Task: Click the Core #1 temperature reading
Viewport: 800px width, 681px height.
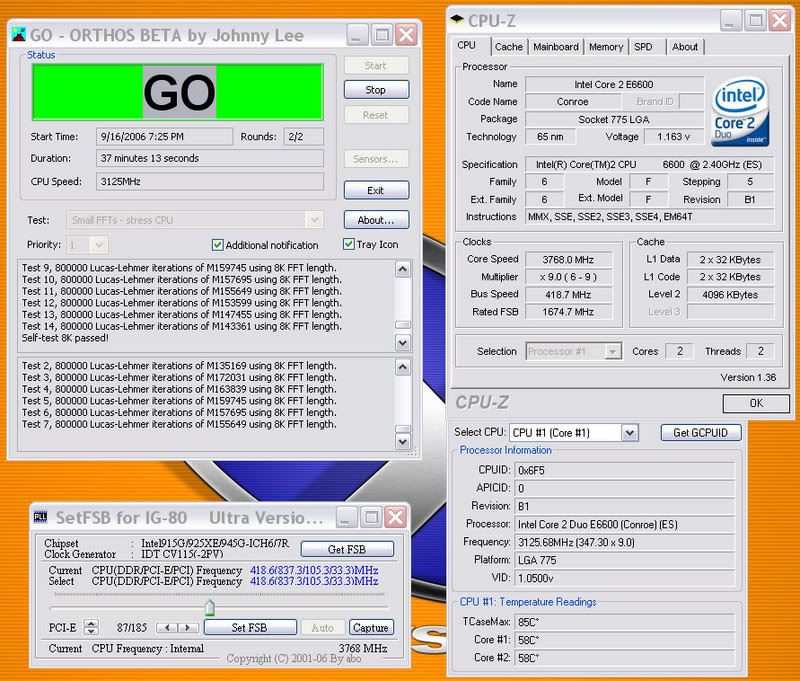Action: click(x=624, y=640)
